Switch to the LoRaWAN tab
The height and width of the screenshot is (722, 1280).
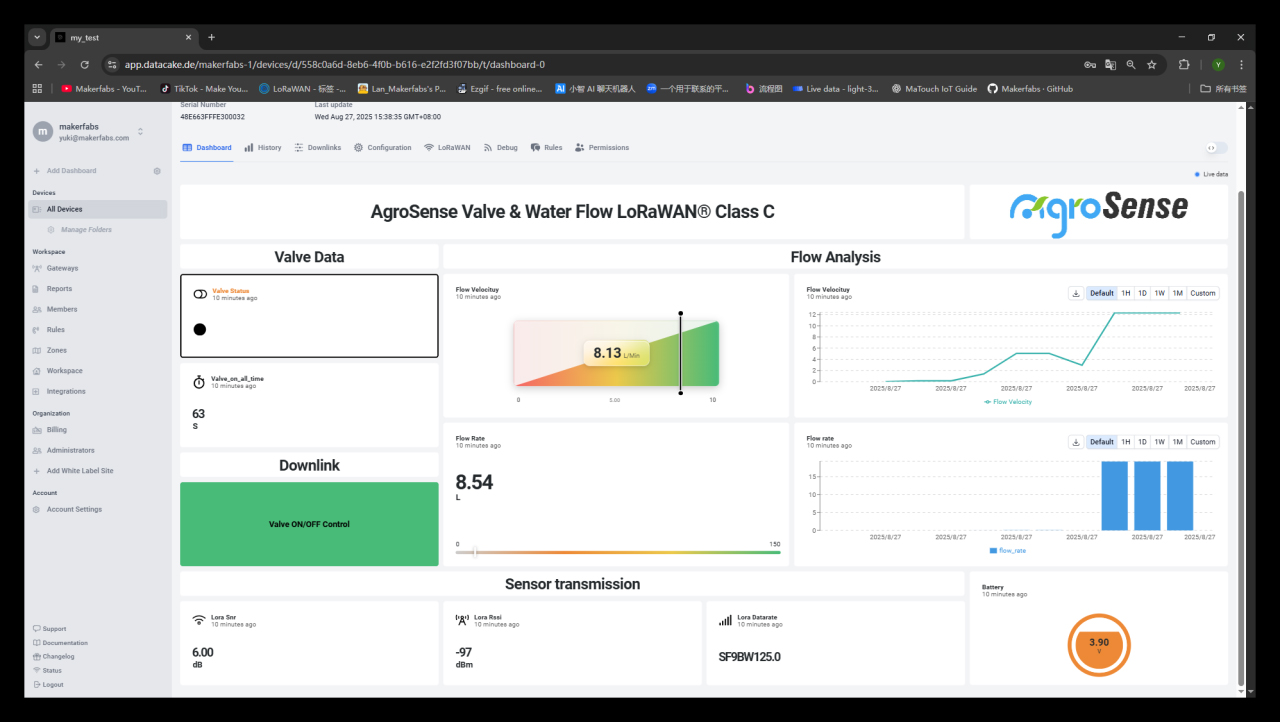click(447, 148)
